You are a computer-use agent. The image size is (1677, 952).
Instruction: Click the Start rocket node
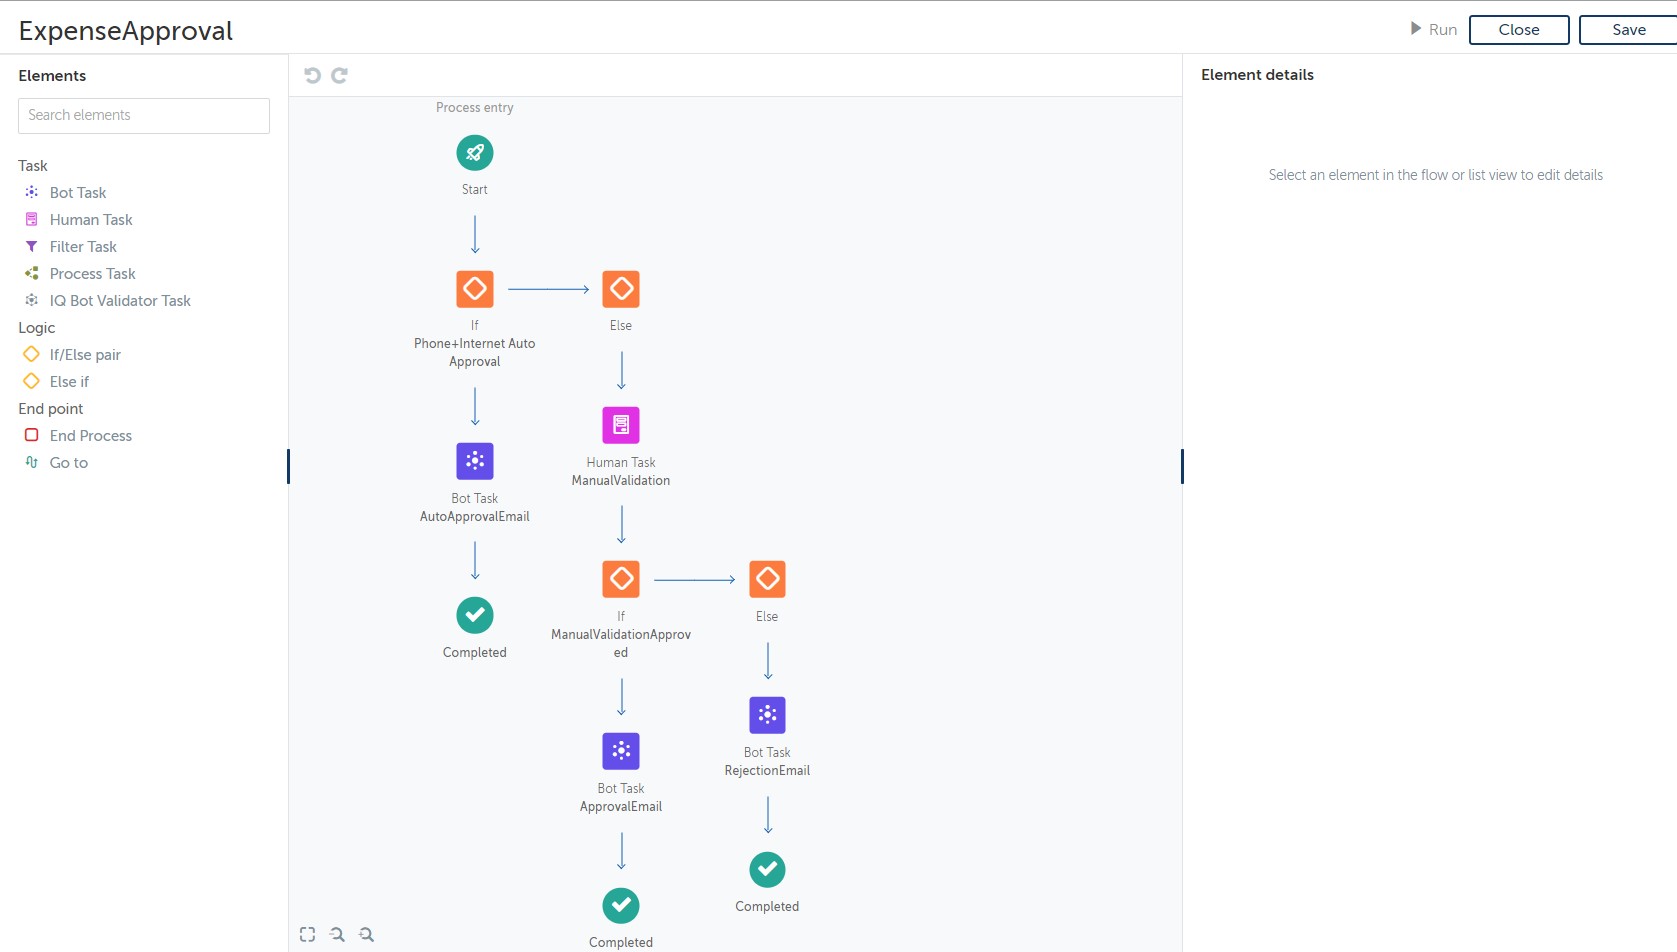click(x=475, y=153)
